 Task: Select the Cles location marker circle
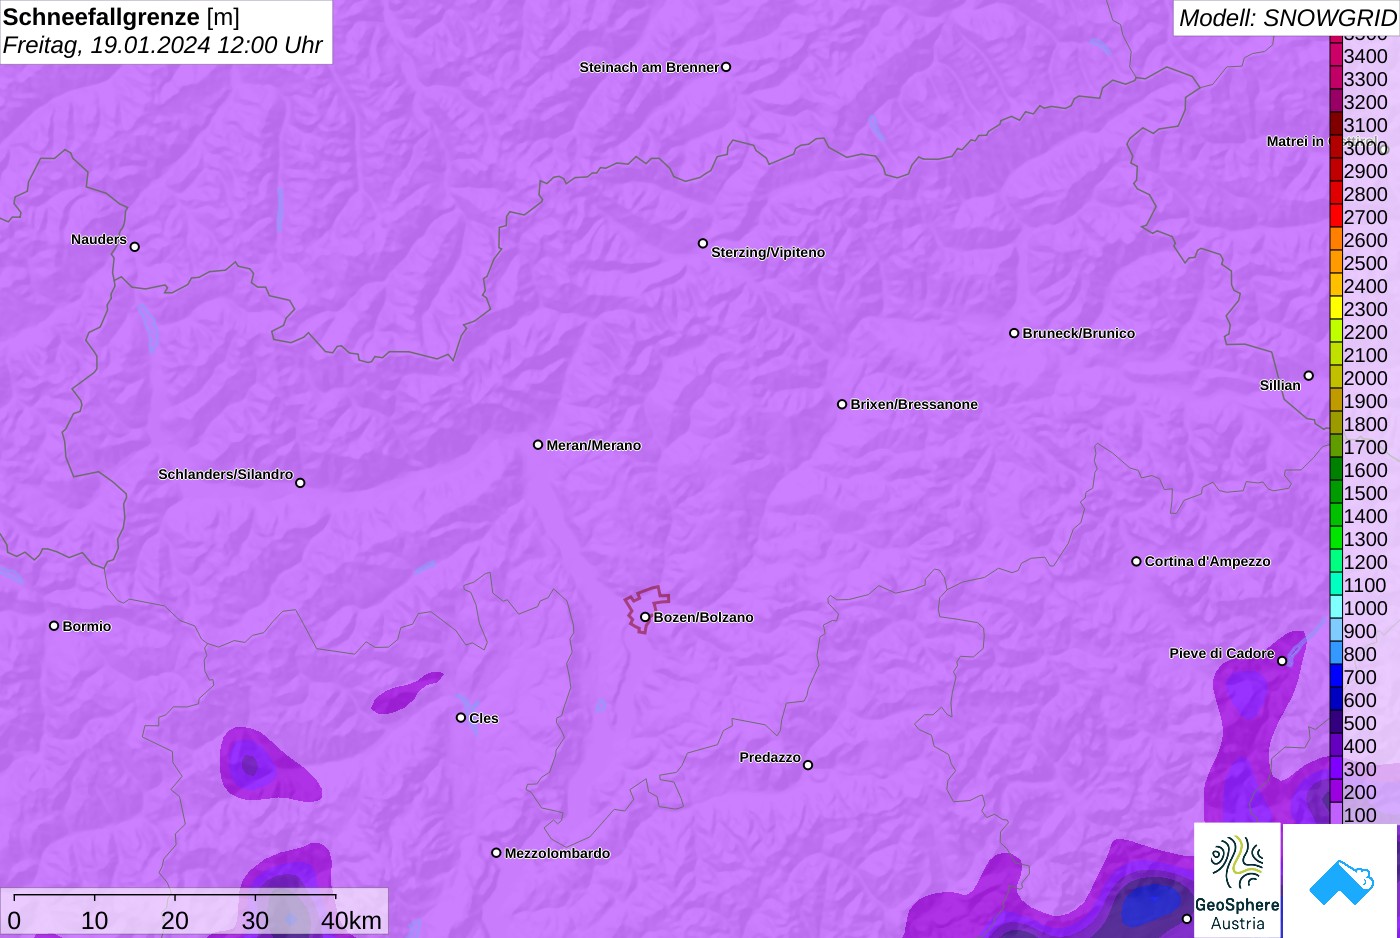[x=461, y=717]
